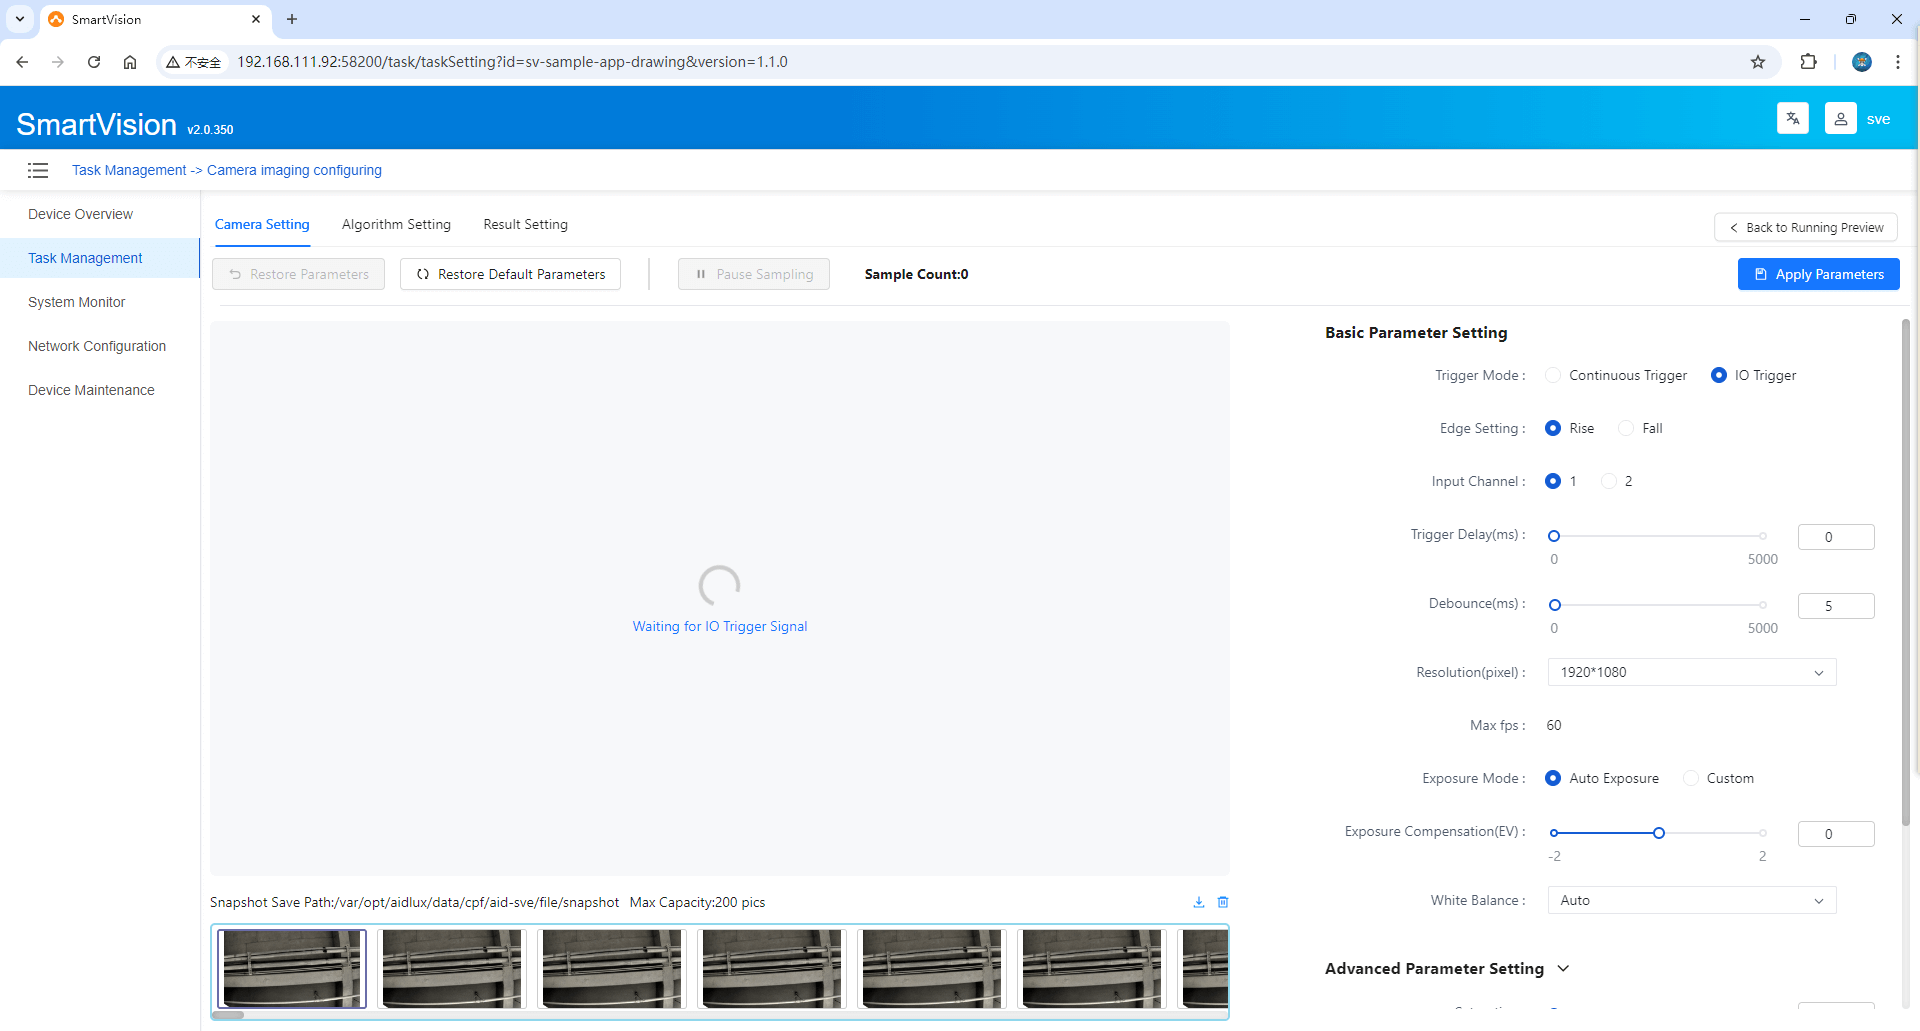Click Restore Parameters button

click(x=298, y=274)
